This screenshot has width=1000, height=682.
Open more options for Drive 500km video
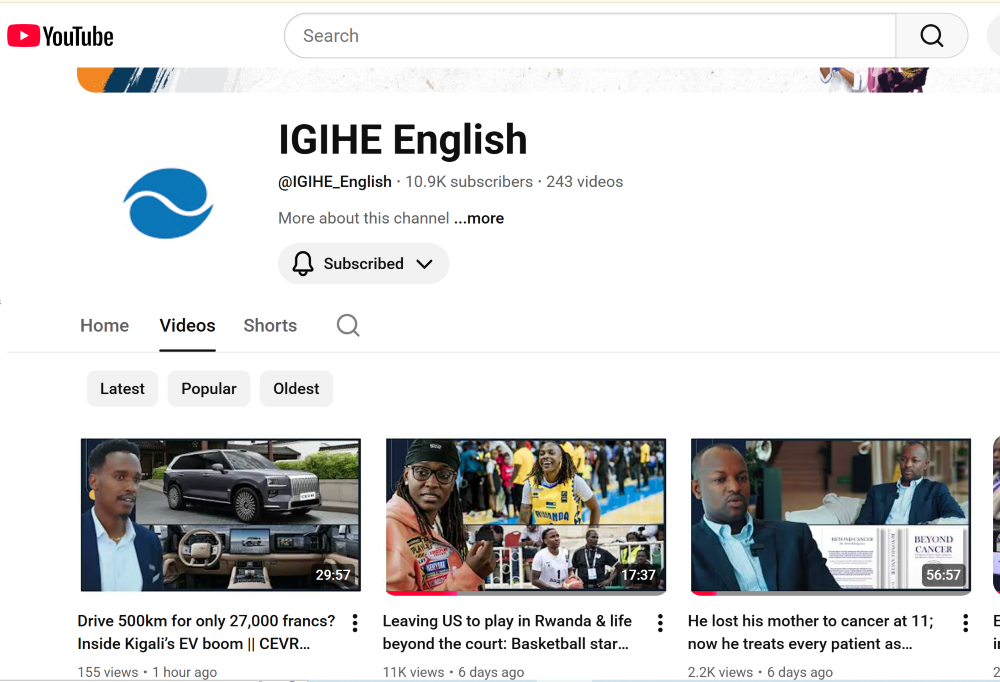coord(355,623)
